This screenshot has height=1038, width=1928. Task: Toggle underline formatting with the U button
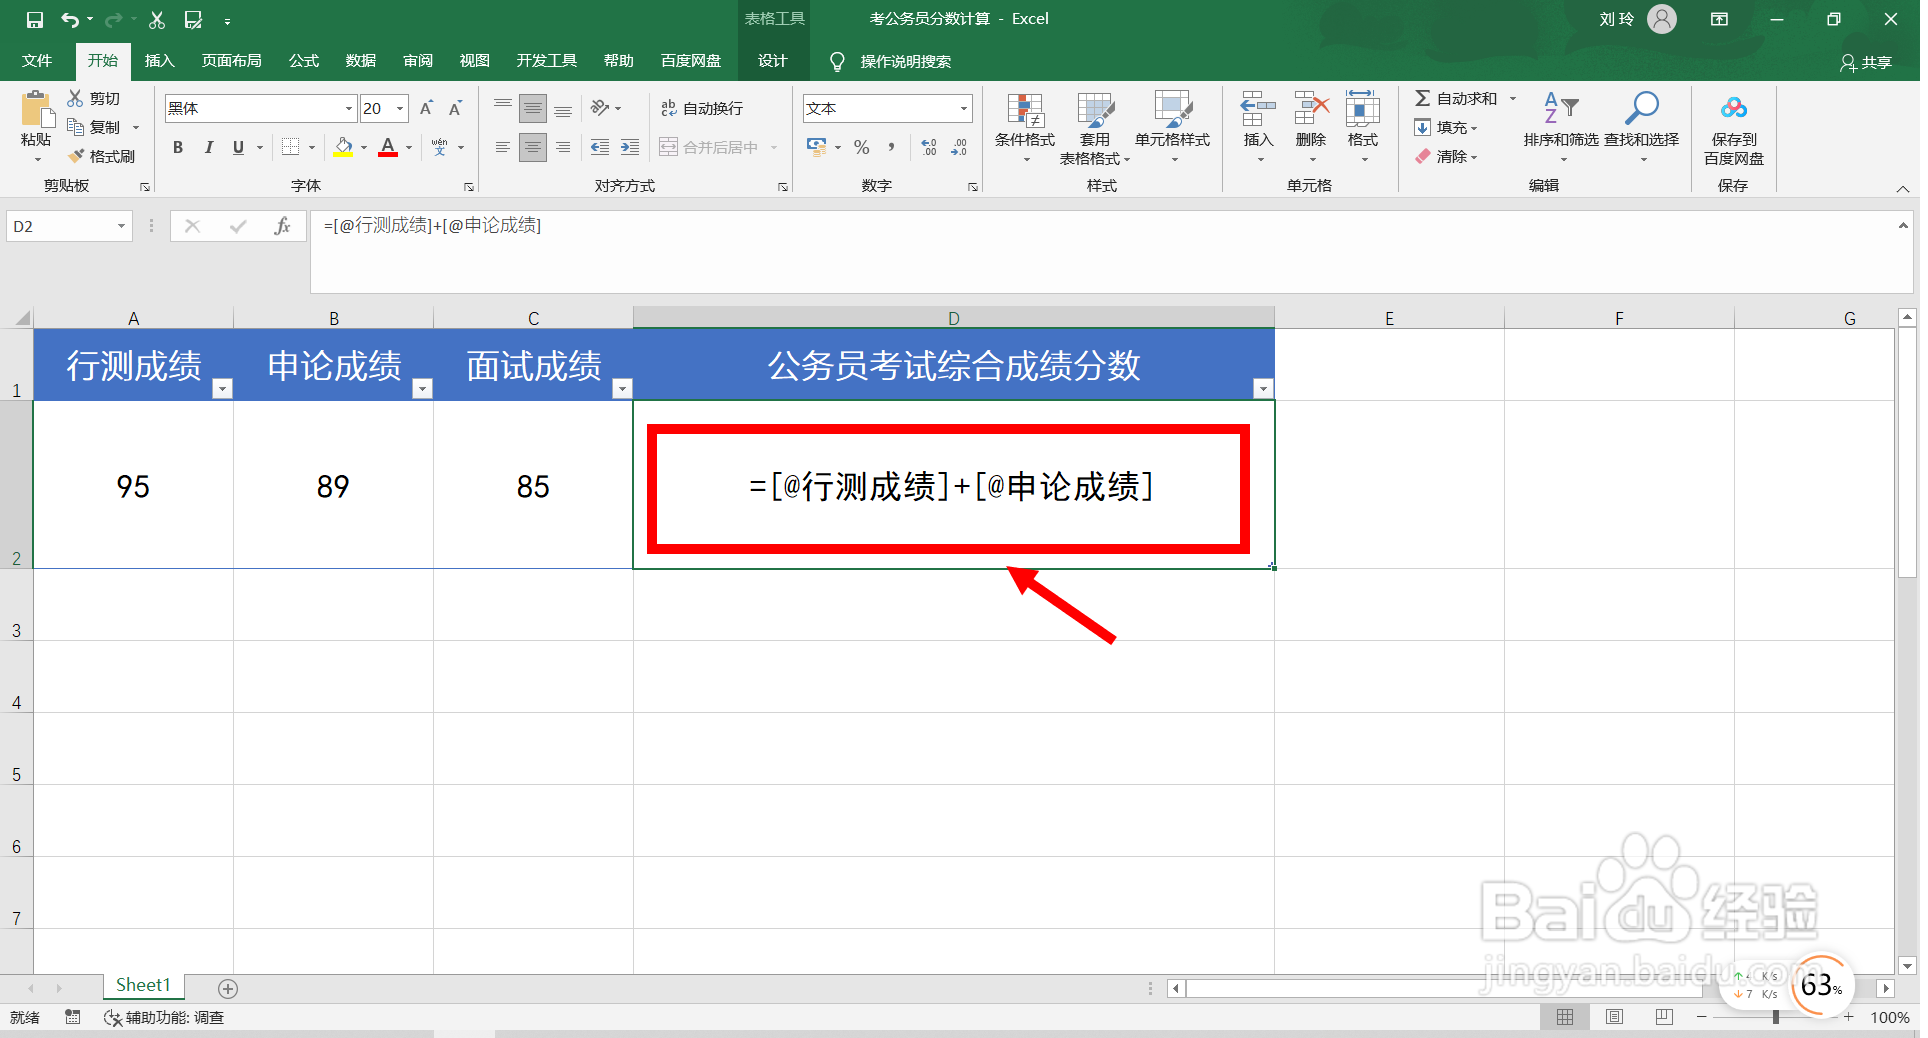pyautogui.click(x=237, y=147)
